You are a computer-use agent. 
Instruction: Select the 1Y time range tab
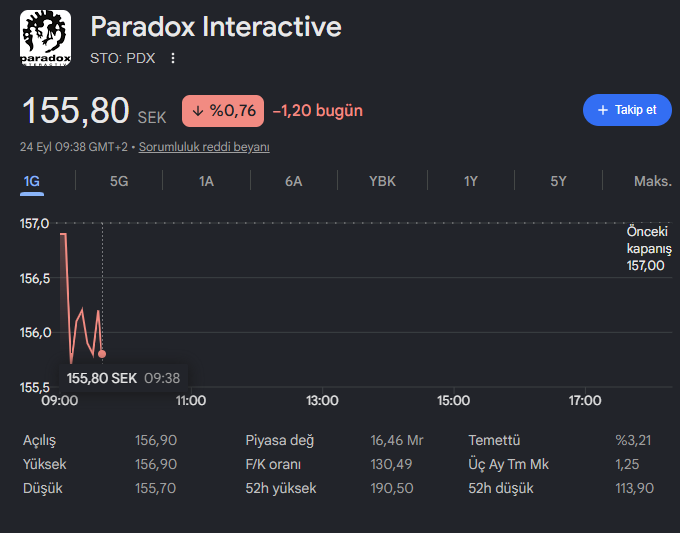pos(471,181)
